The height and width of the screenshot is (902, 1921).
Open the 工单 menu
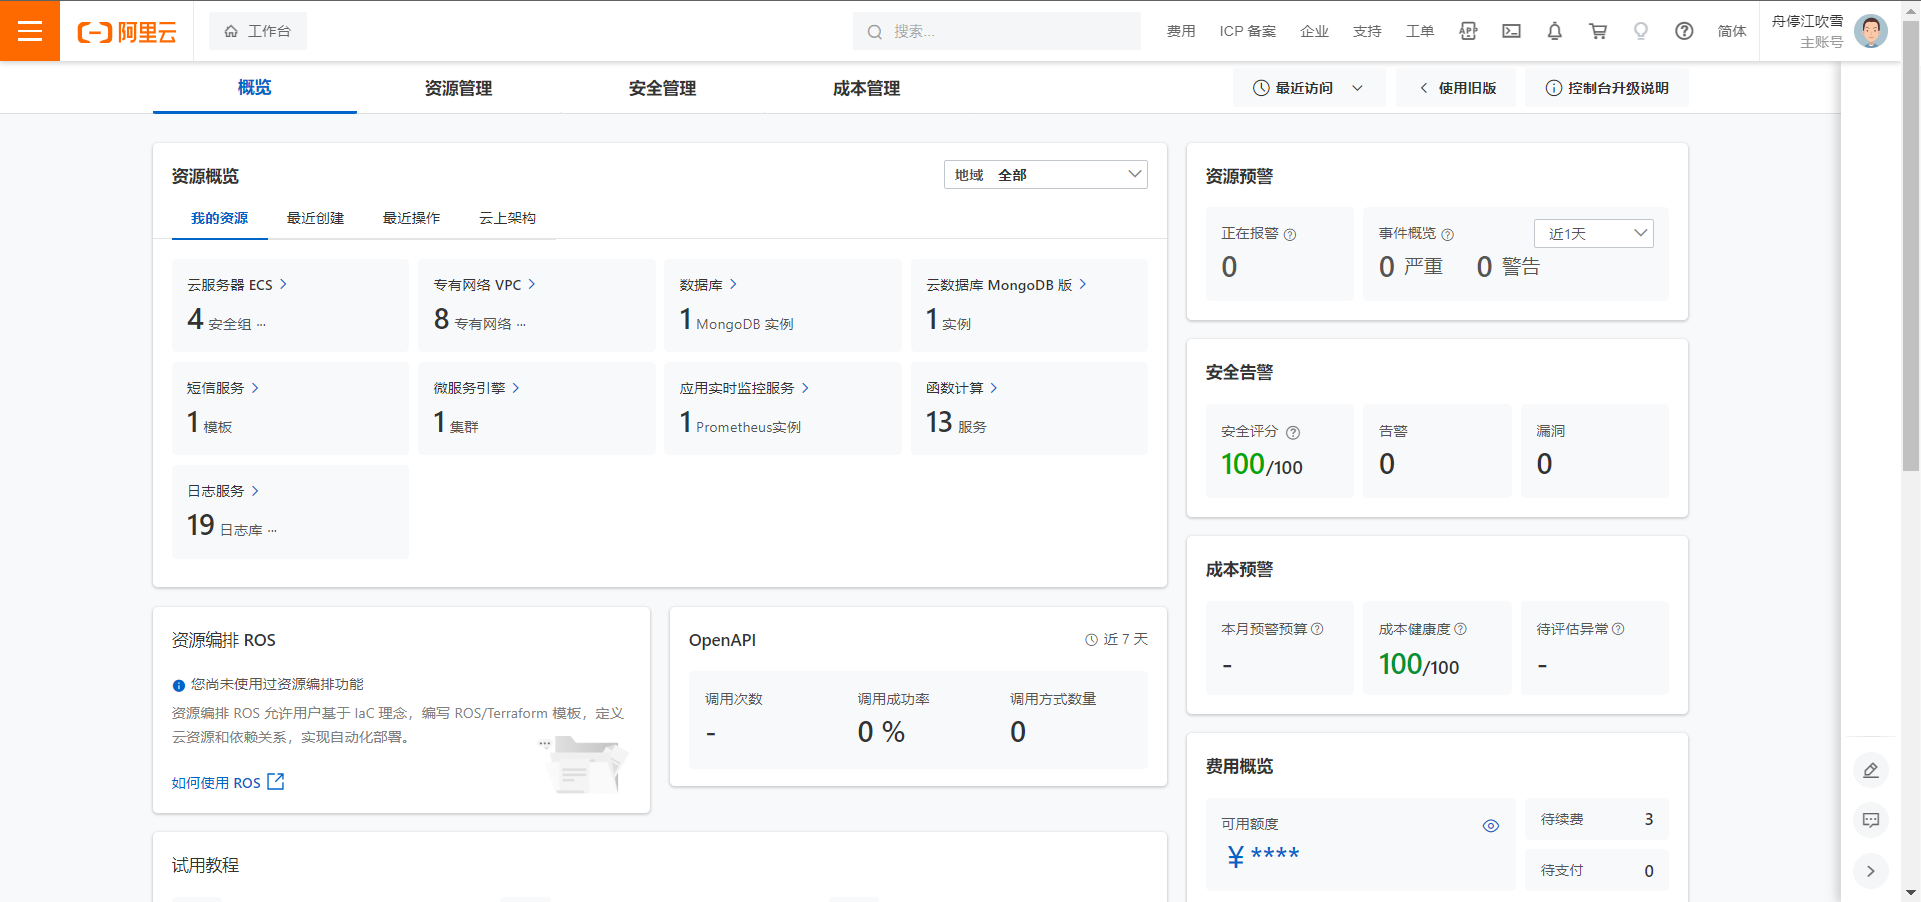click(x=1420, y=31)
